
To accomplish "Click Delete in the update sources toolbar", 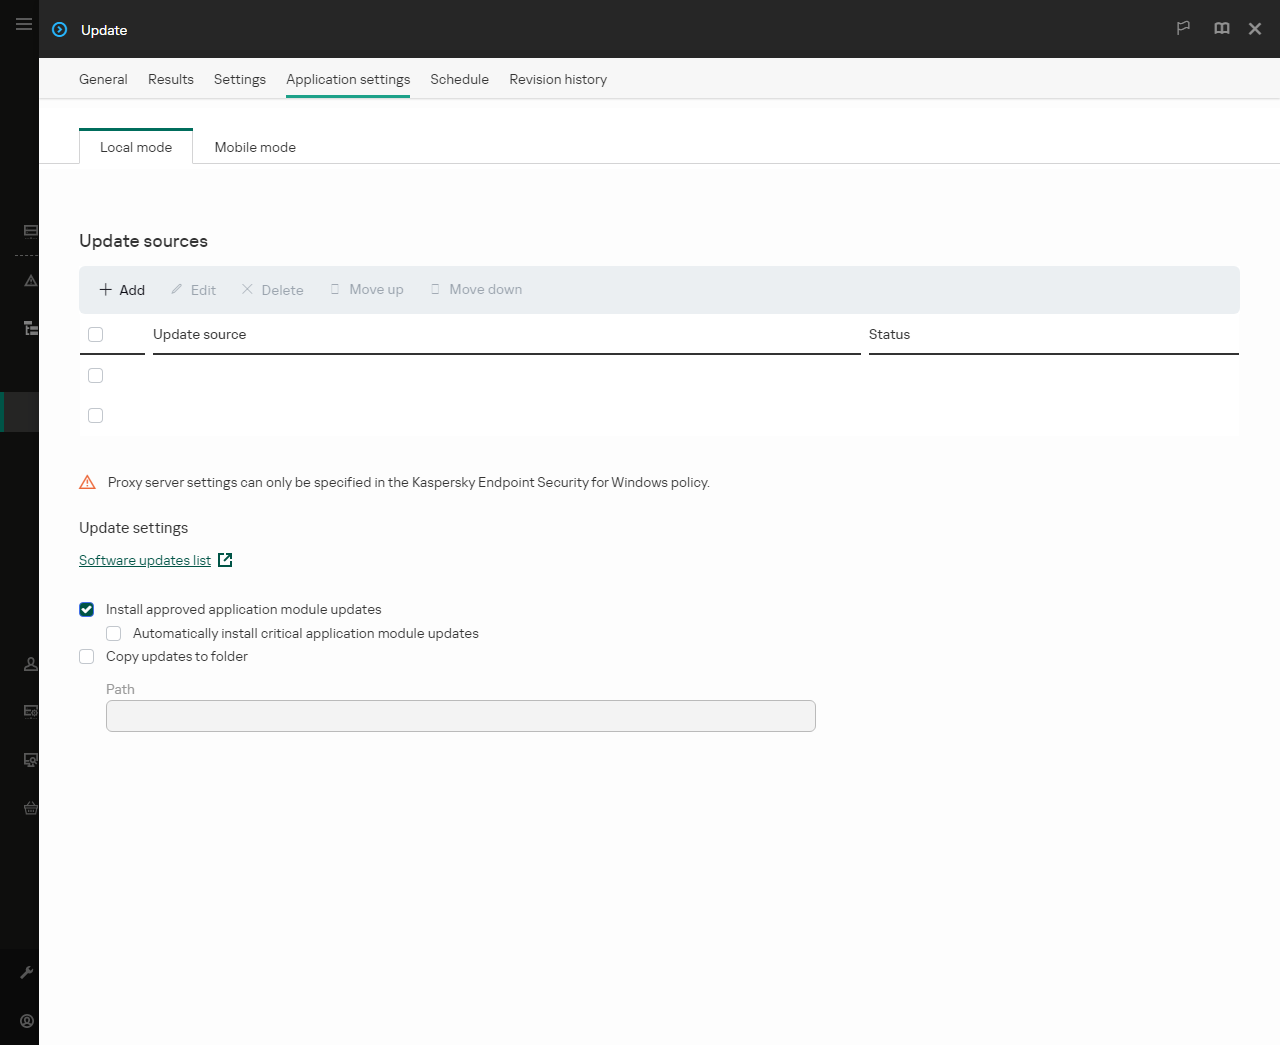I will pyautogui.click(x=272, y=290).
